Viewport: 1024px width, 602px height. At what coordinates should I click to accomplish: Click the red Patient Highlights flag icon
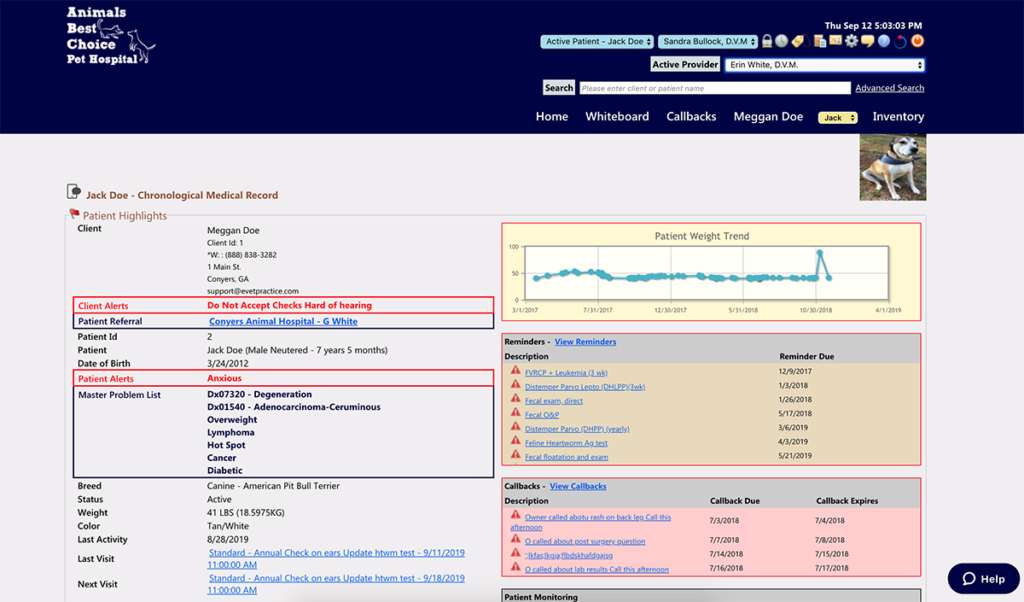[x=74, y=214]
